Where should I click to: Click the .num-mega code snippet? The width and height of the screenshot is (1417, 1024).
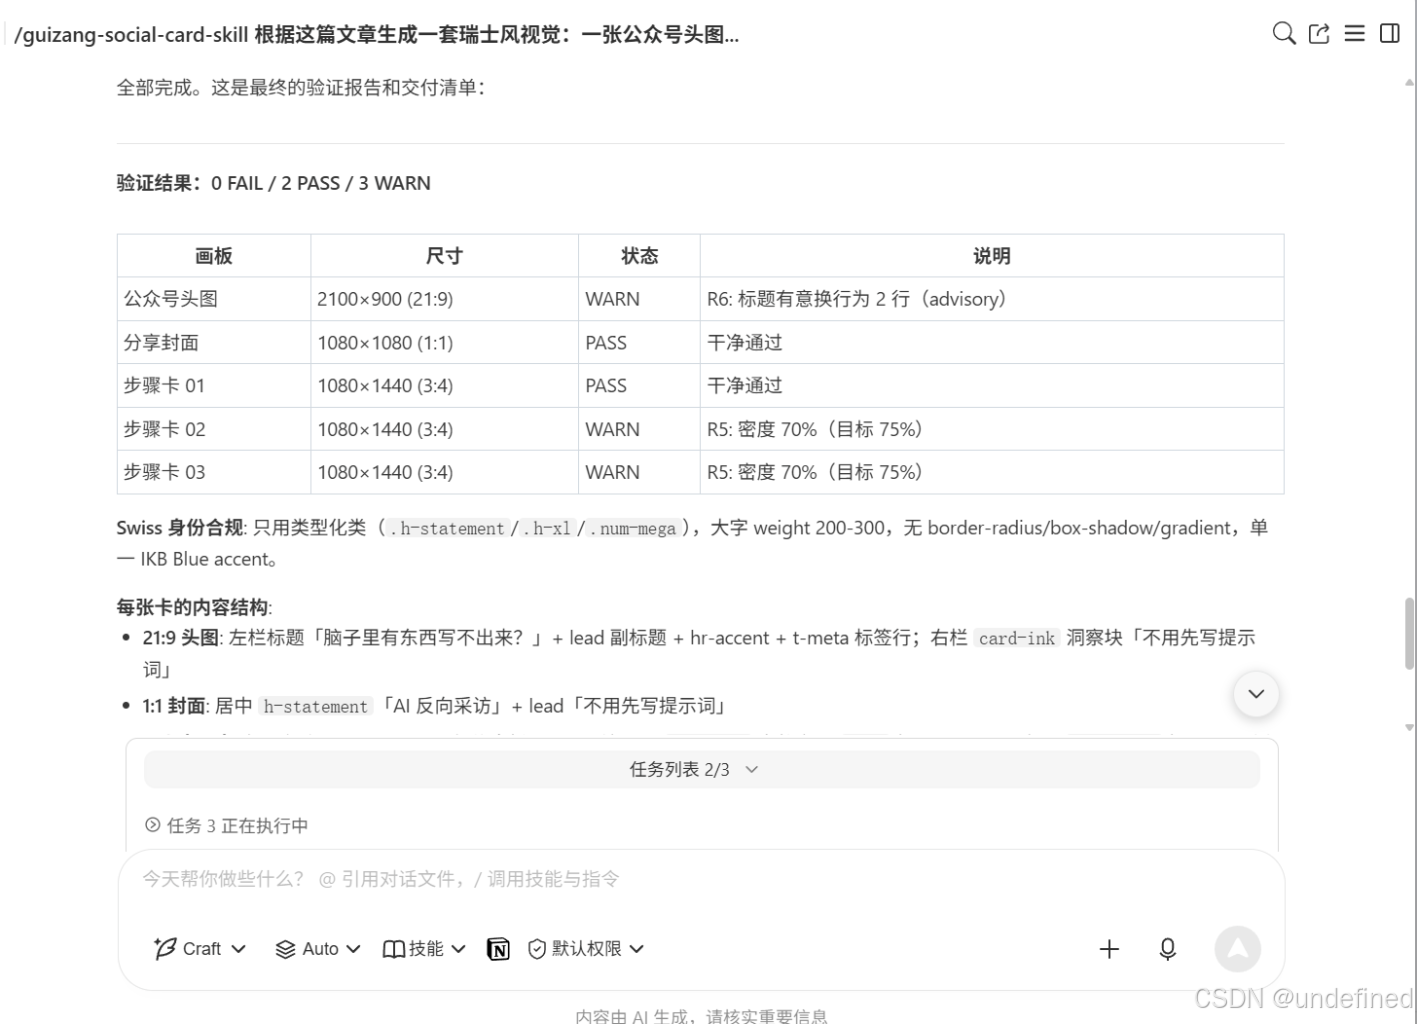pos(632,528)
